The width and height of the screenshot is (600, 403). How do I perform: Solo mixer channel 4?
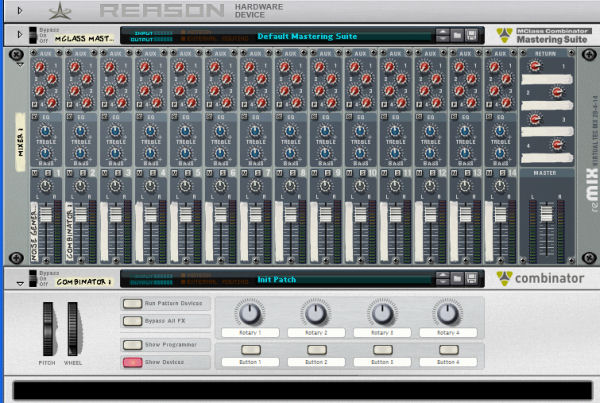pos(153,173)
